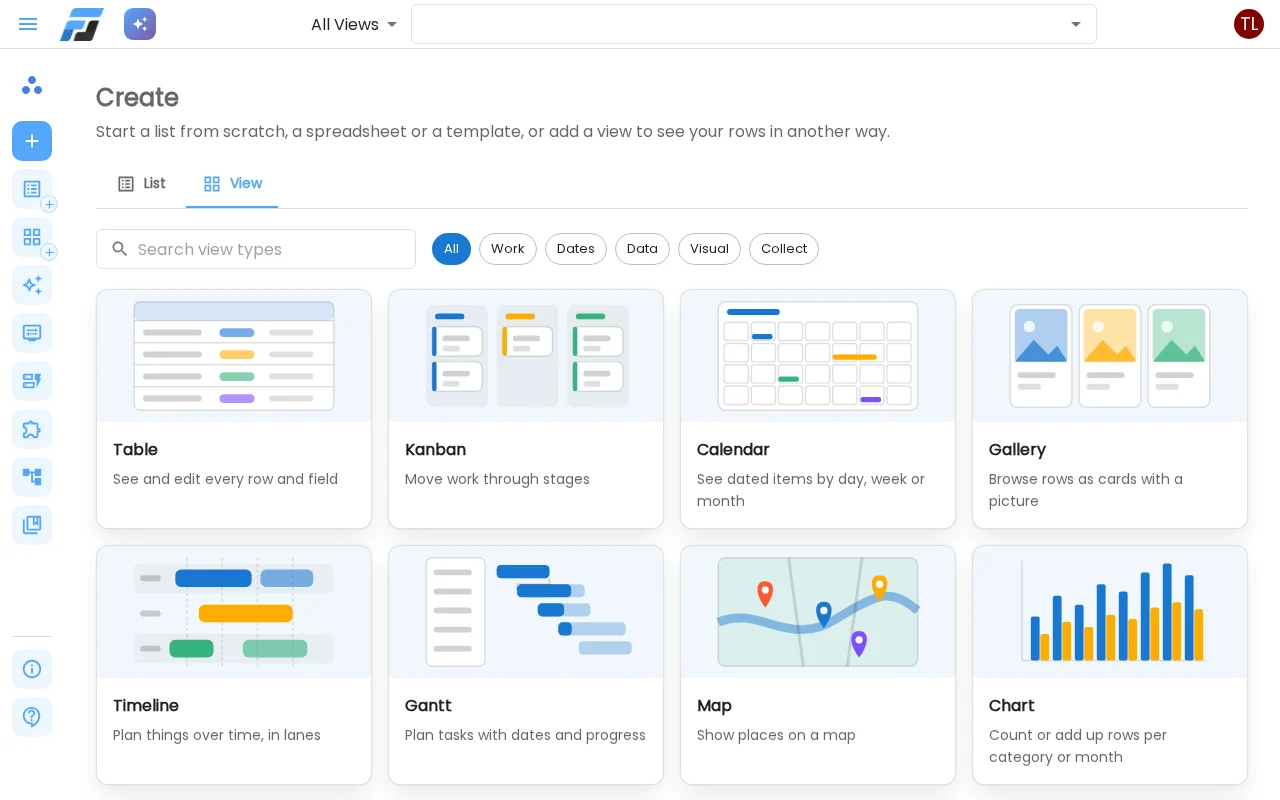Open the purple AI sparkle assistant button
This screenshot has width=1280, height=800.
point(140,24)
